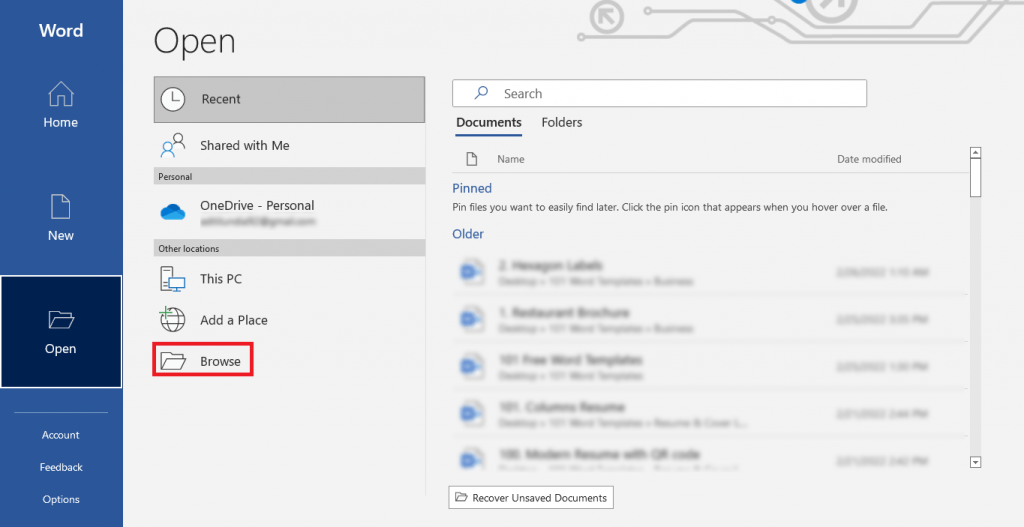Click in the Search field
The image size is (1024, 527).
(x=660, y=93)
